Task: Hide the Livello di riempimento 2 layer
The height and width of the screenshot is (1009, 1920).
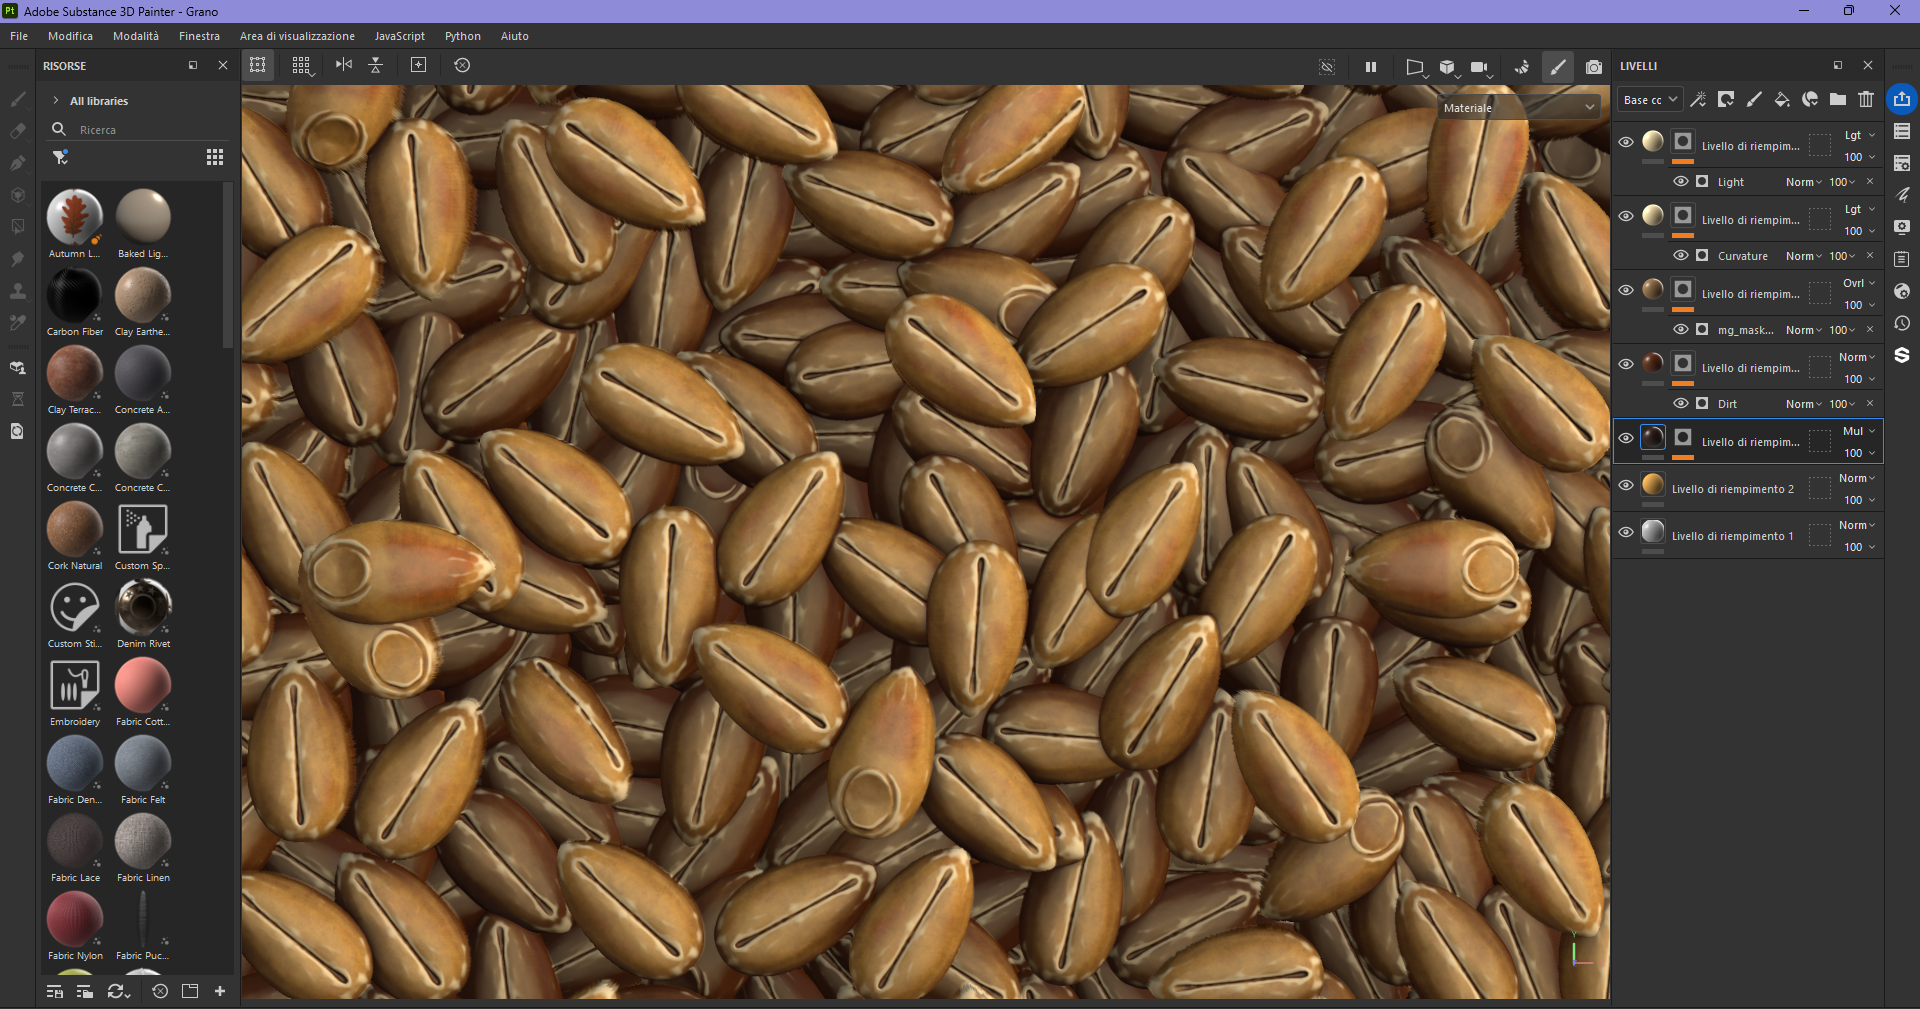Action: coord(1626,486)
